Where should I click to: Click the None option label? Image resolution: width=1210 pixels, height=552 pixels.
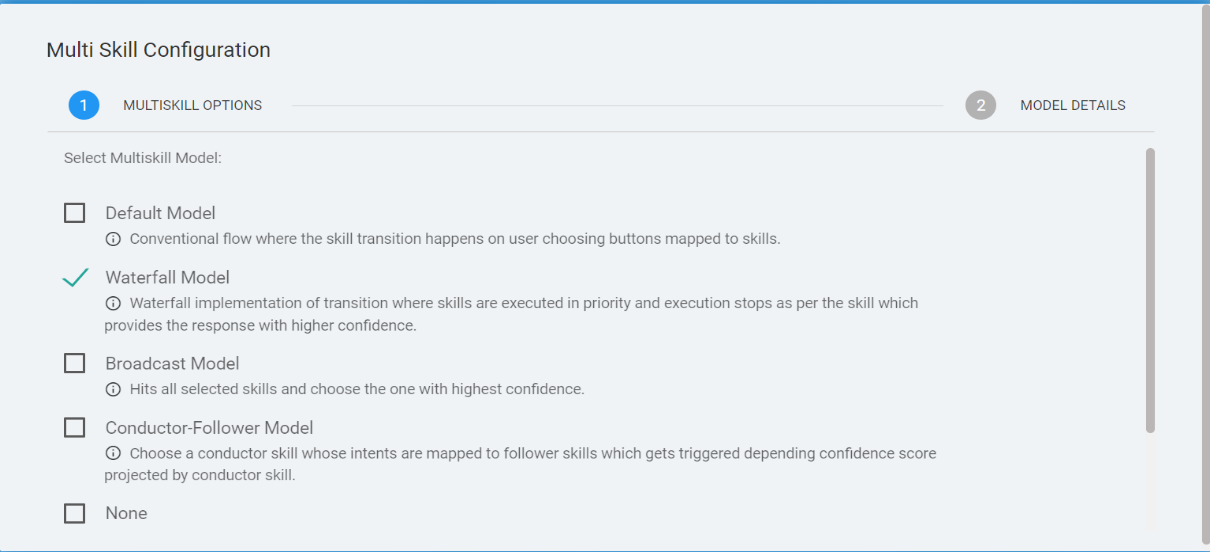pyautogui.click(x=126, y=513)
